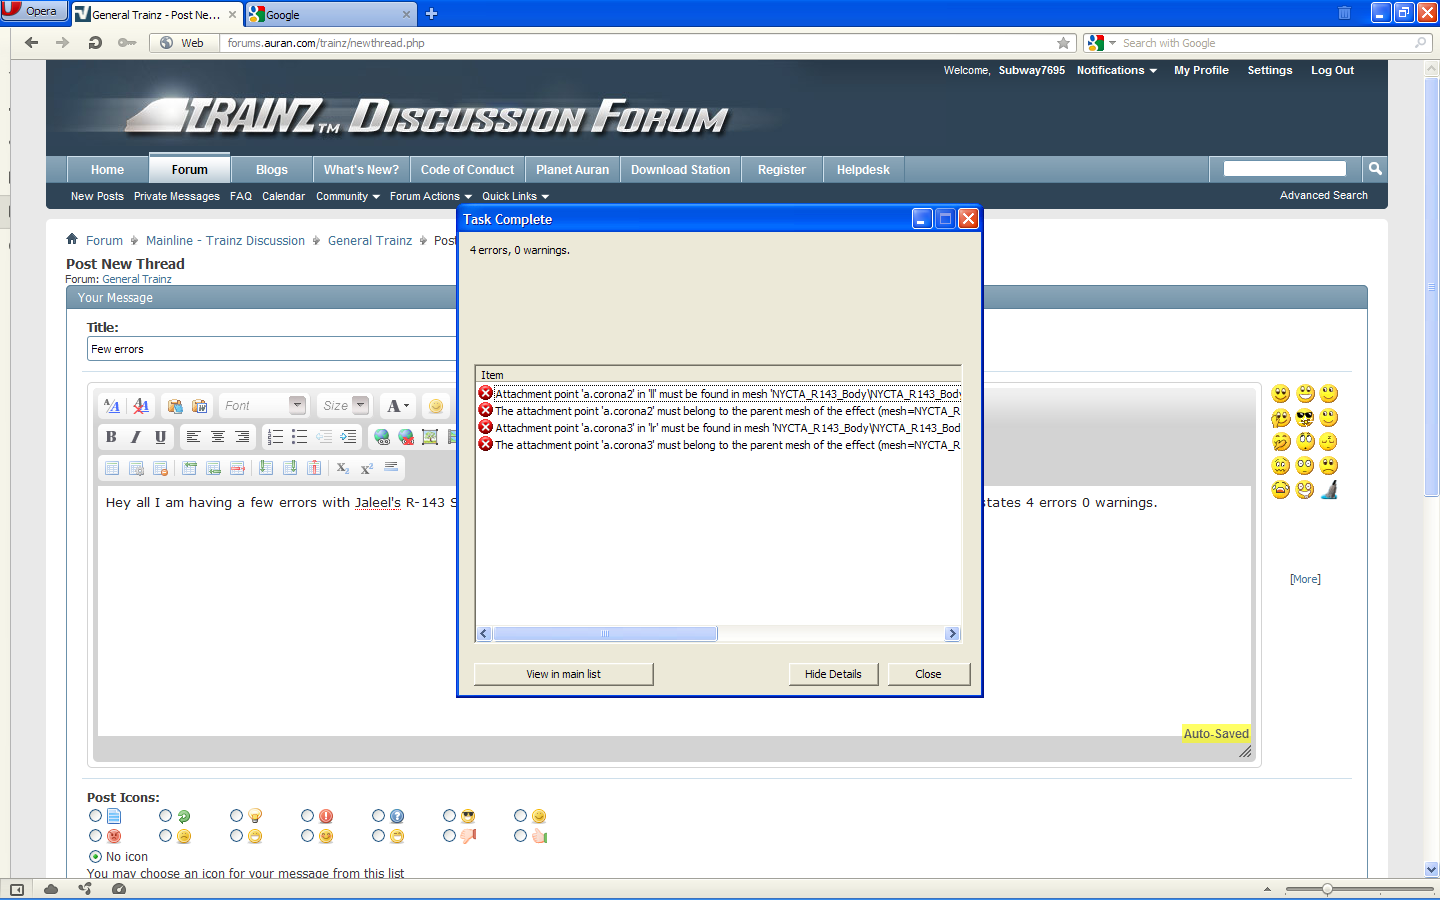
Task: Choose the exclamation mark post icon
Action: pyautogui.click(x=308, y=816)
